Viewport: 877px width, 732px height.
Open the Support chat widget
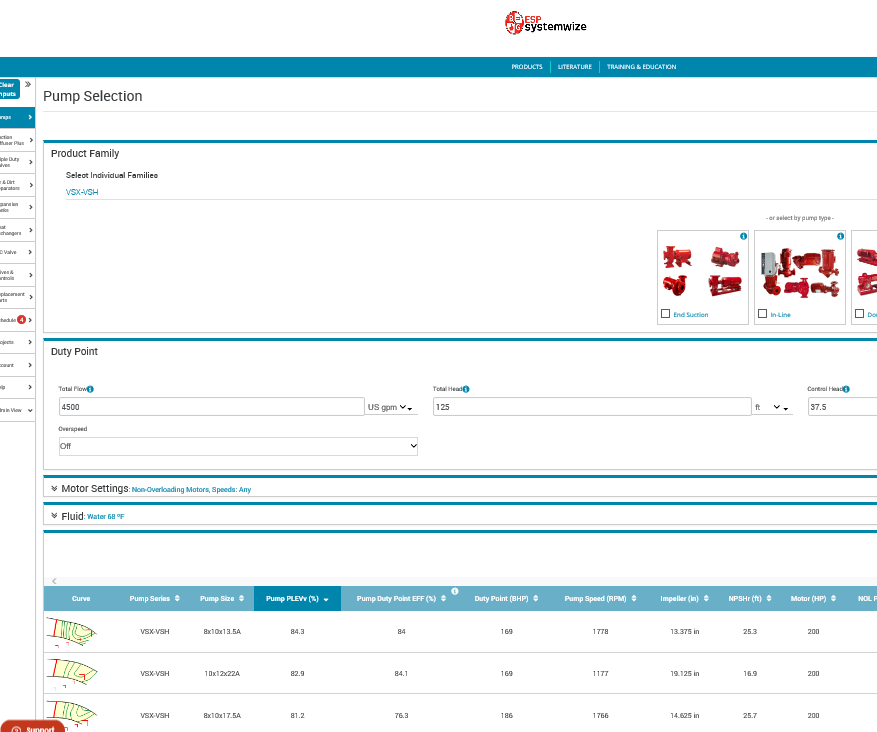(33, 728)
